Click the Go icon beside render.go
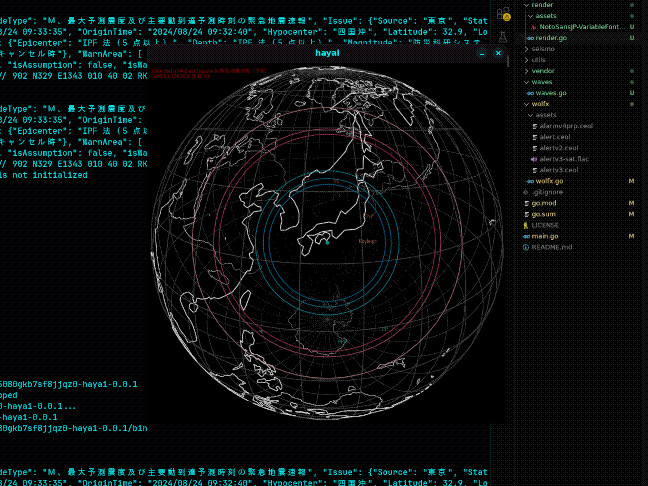 (x=528, y=37)
